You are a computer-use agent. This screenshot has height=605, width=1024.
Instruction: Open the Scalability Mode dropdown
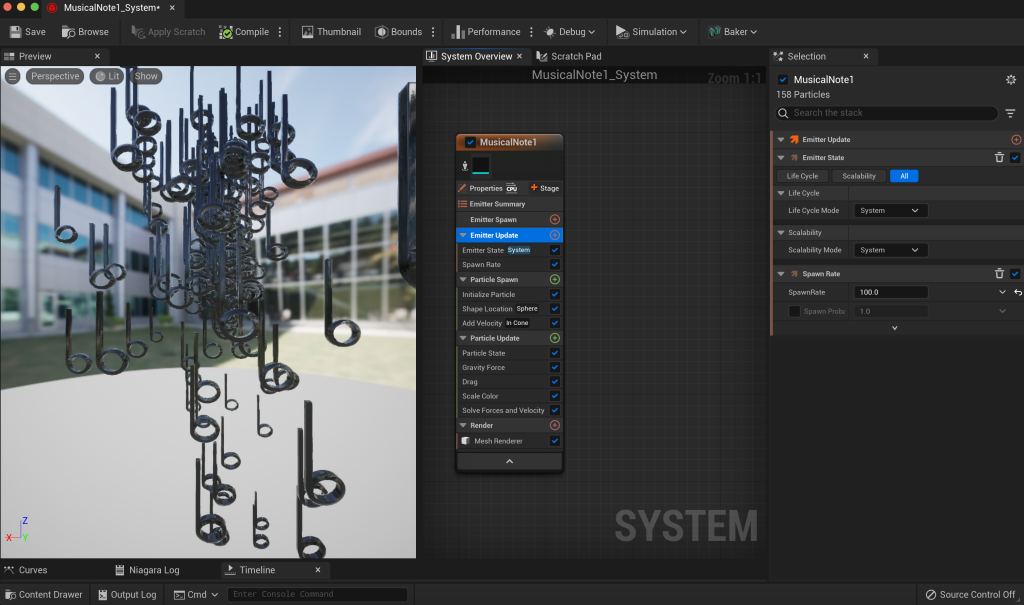(890, 250)
